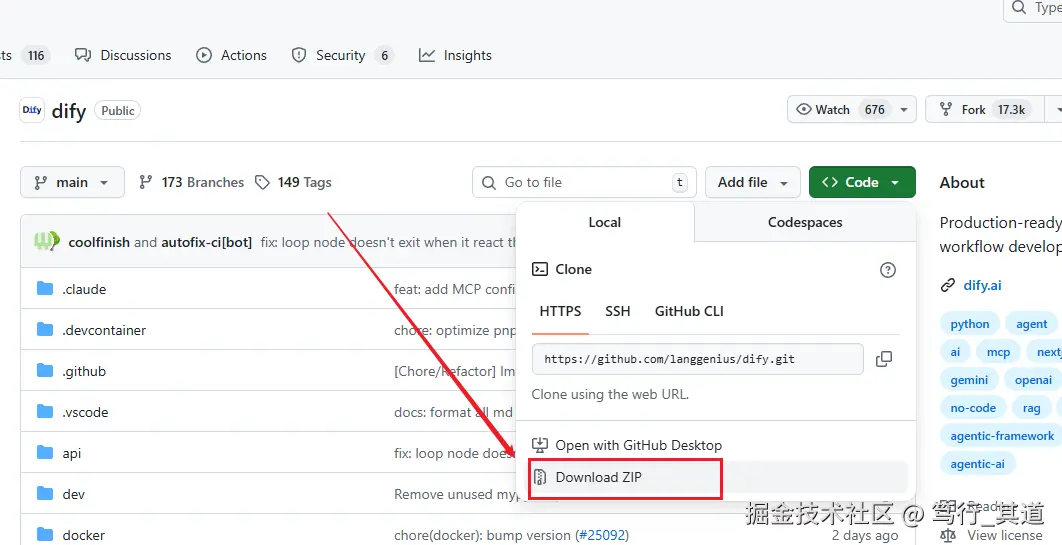Viewport: 1062px width, 545px height.
Task: Open the dev folder
Action: tap(74, 494)
